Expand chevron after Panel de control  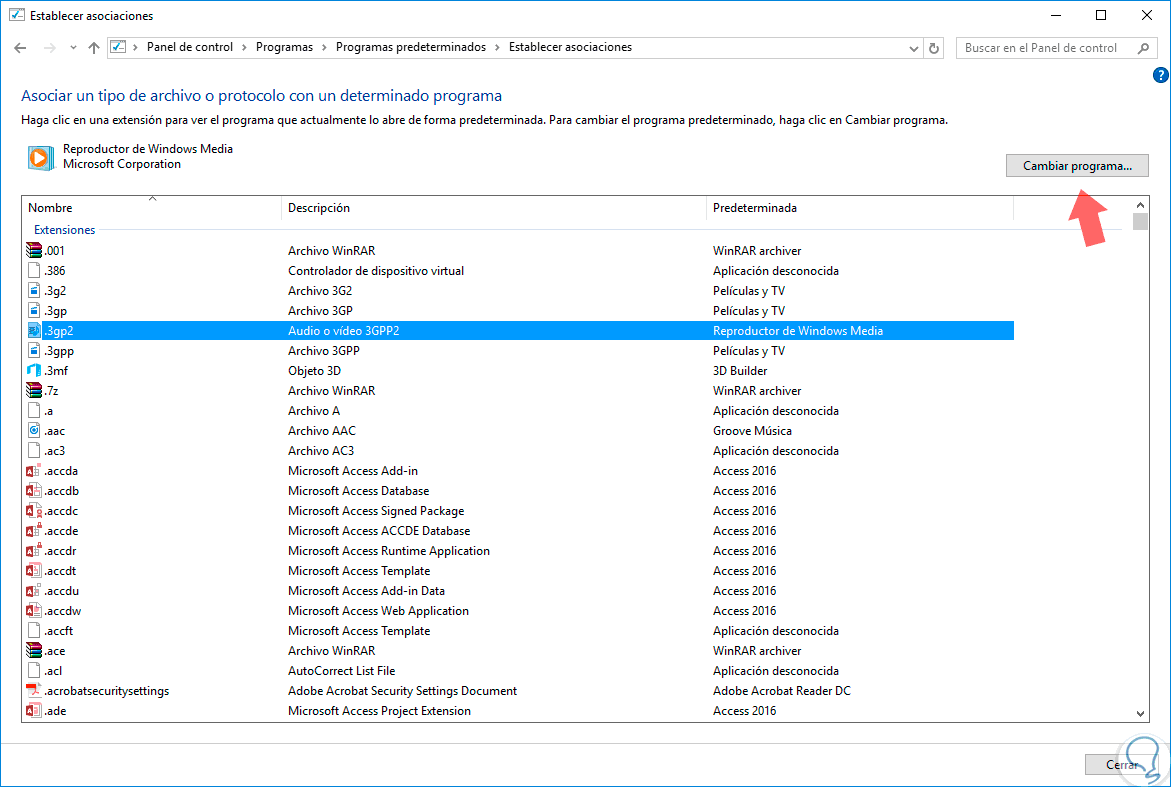tap(244, 47)
